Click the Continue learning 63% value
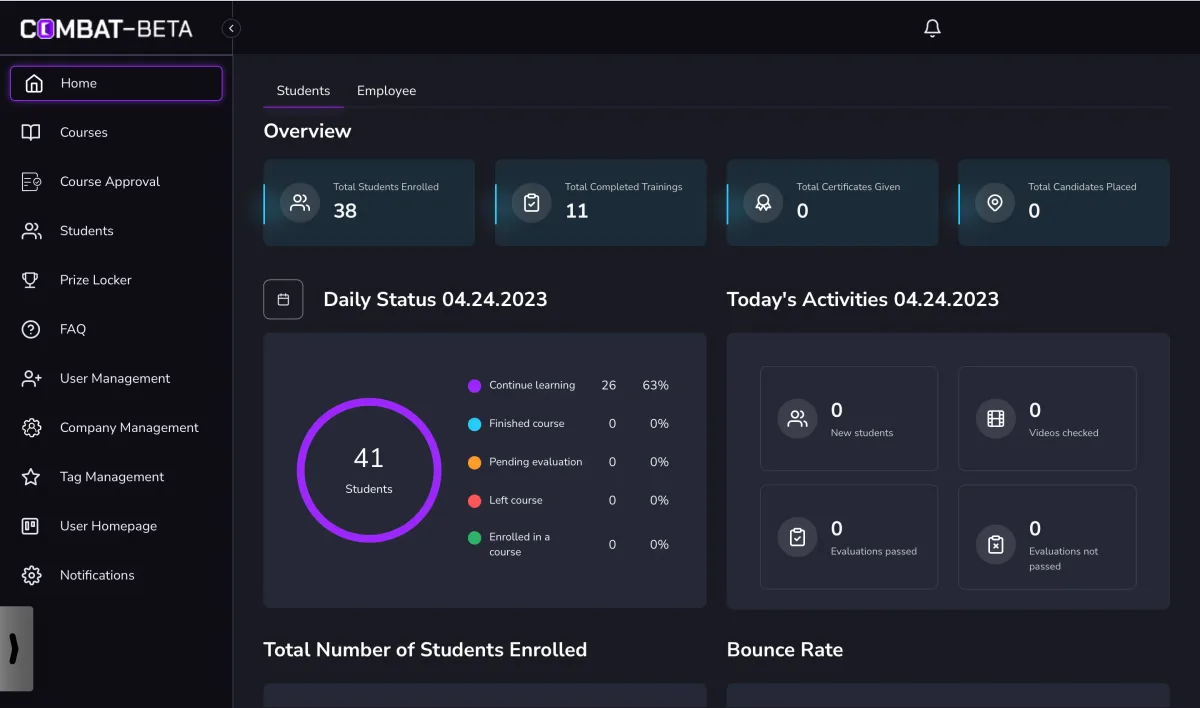This screenshot has height=708, width=1200. point(655,385)
